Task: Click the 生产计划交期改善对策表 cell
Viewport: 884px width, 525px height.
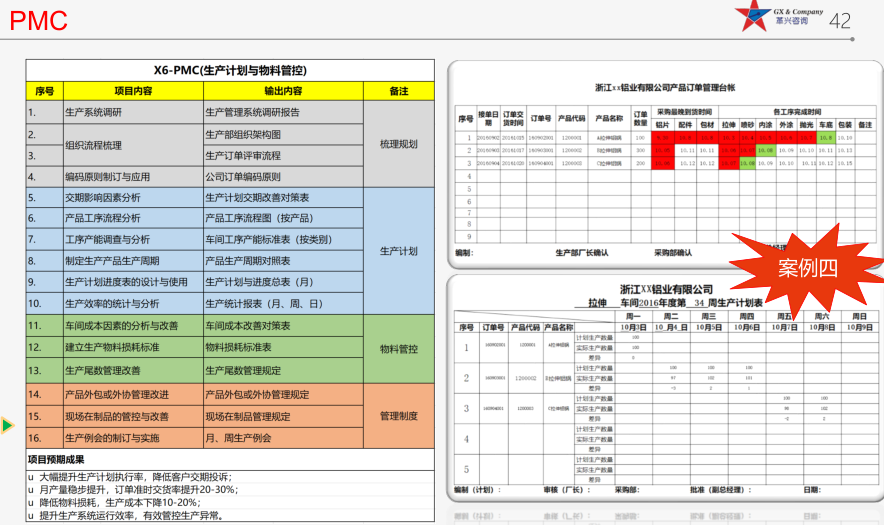Action: coord(283,197)
